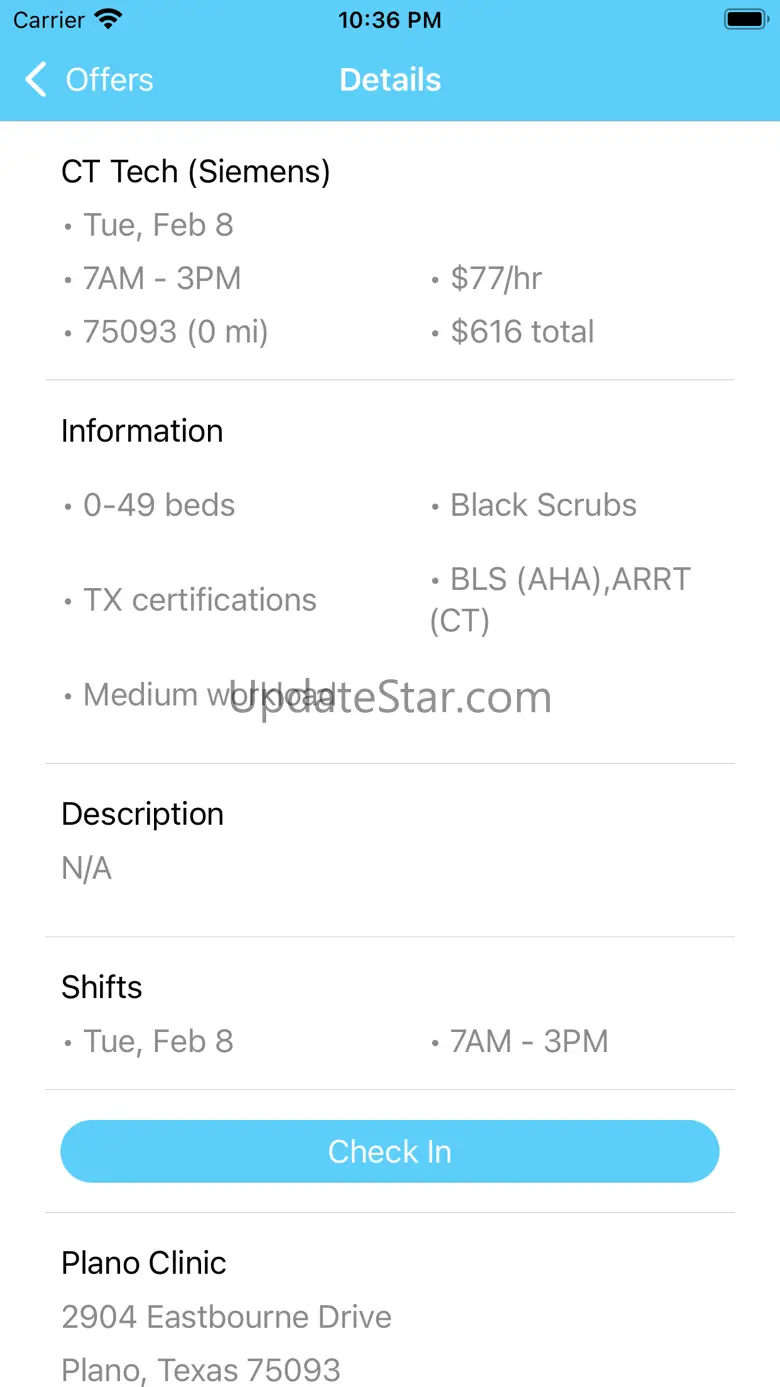Tap the 2904 Eastbourne Drive address
The height and width of the screenshot is (1387, 780).
coord(226,1317)
